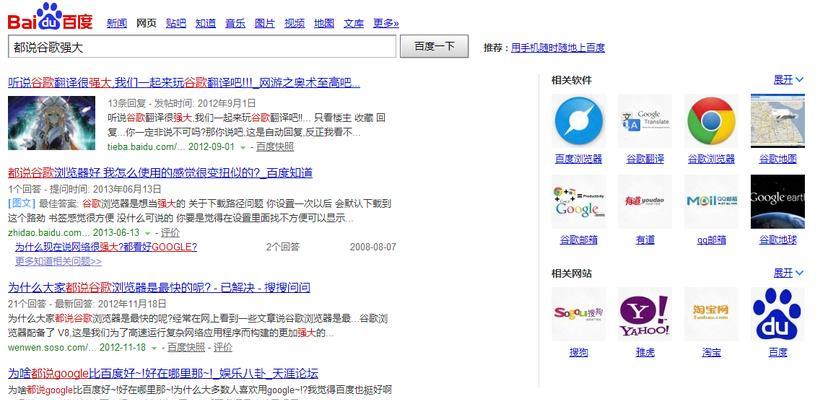Image resolution: width=828 pixels, height=400 pixels.
Task: Open the youdao software icon
Action: click(645, 202)
